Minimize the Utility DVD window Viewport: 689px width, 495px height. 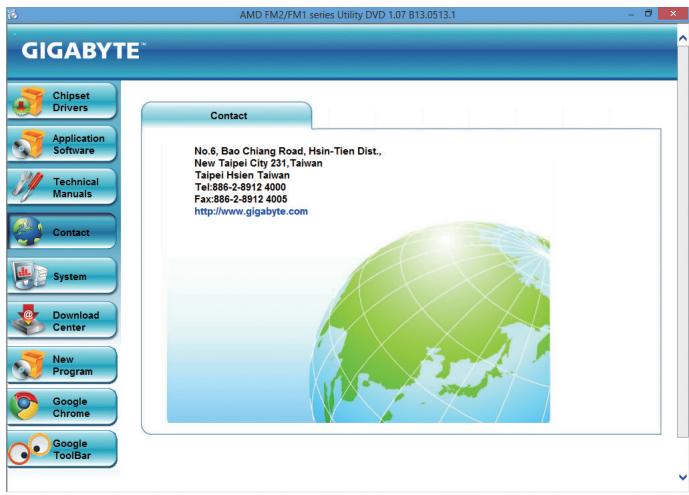click(631, 14)
